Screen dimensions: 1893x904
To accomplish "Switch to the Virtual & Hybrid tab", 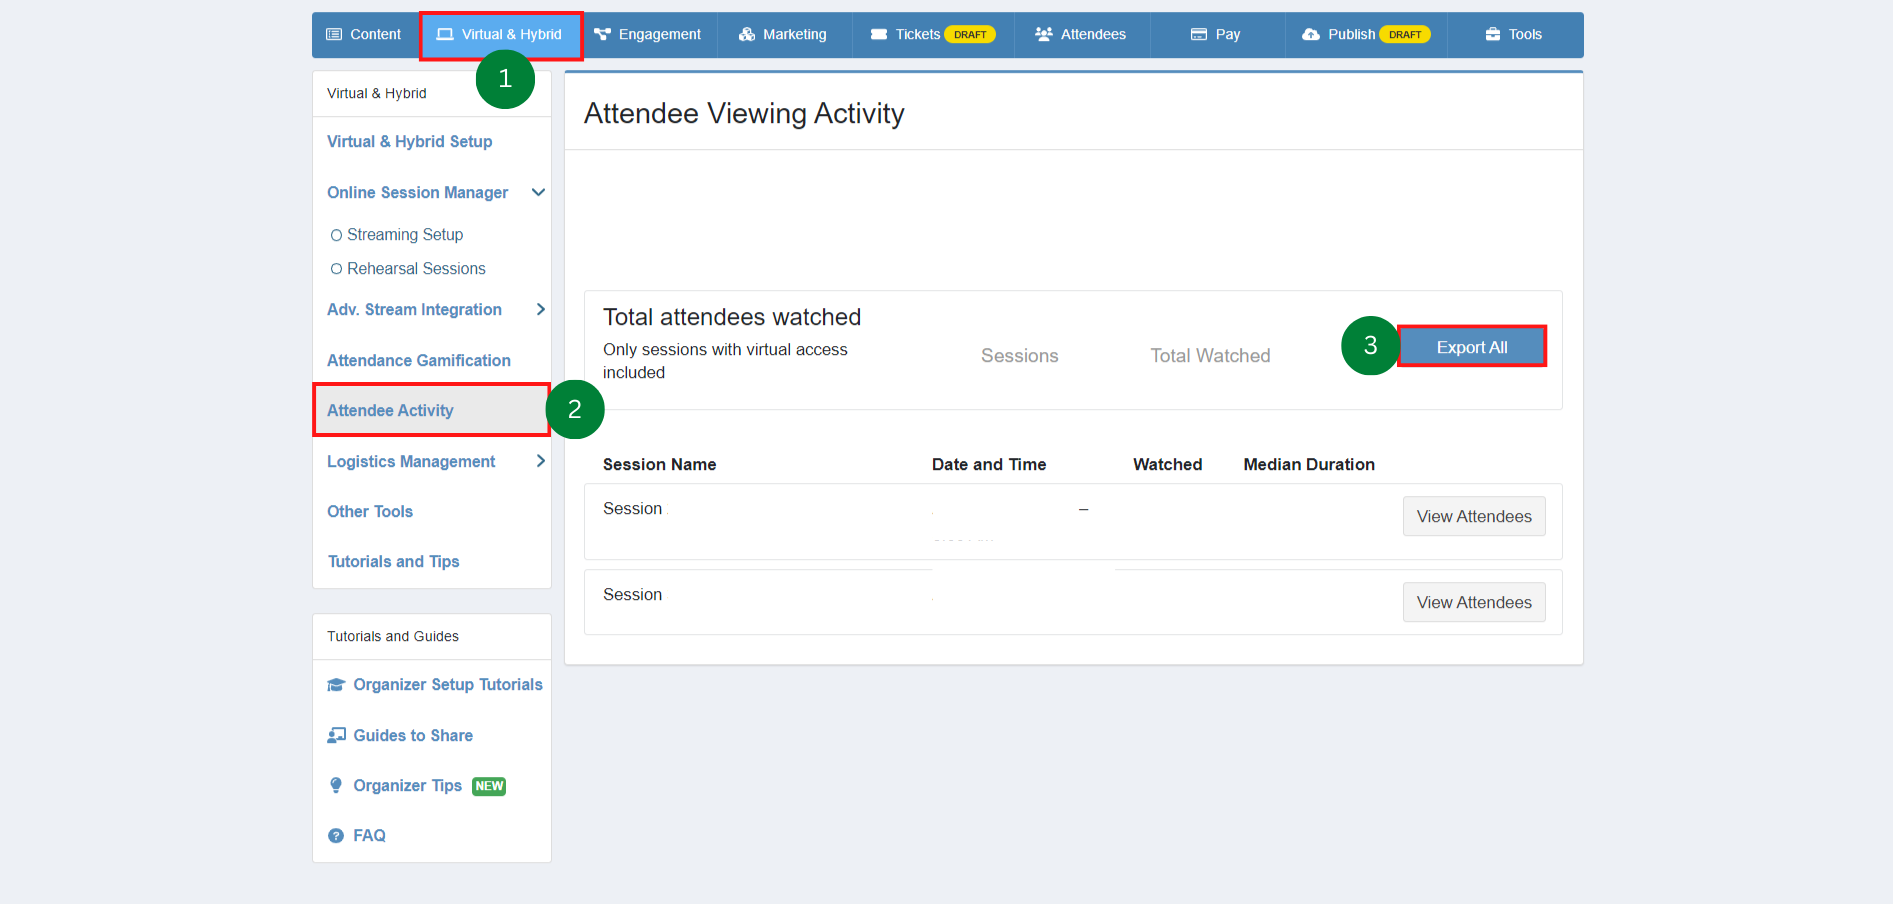I will 501,34.
